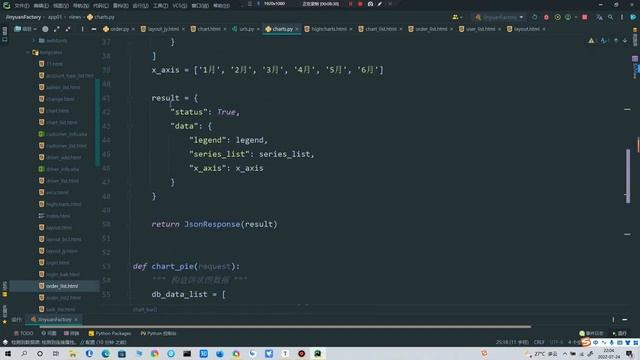Image resolution: width=640 pixels, height=360 pixels.
Task: Click the code with me users icon
Action: pyautogui.click(x=456, y=17)
